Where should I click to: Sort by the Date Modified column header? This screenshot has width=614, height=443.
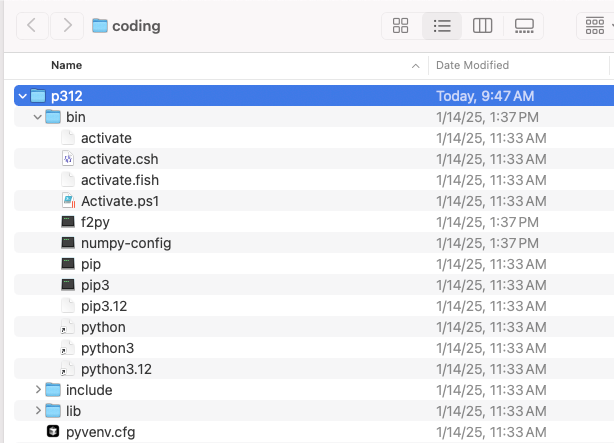(x=472, y=65)
